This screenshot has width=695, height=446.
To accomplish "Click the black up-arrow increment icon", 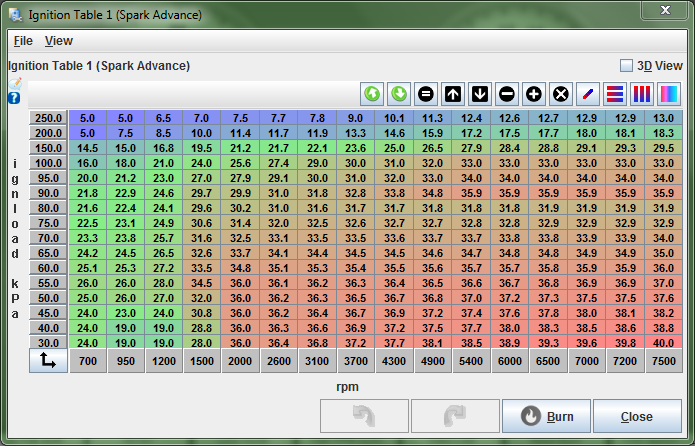I will point(453,94).
